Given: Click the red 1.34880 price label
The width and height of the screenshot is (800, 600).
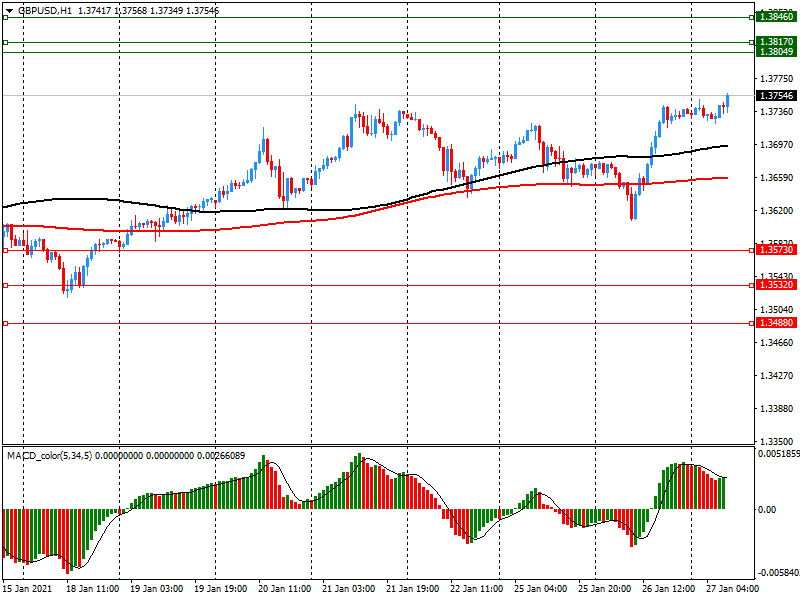Looking at the screenshot, I should [776, 323].
